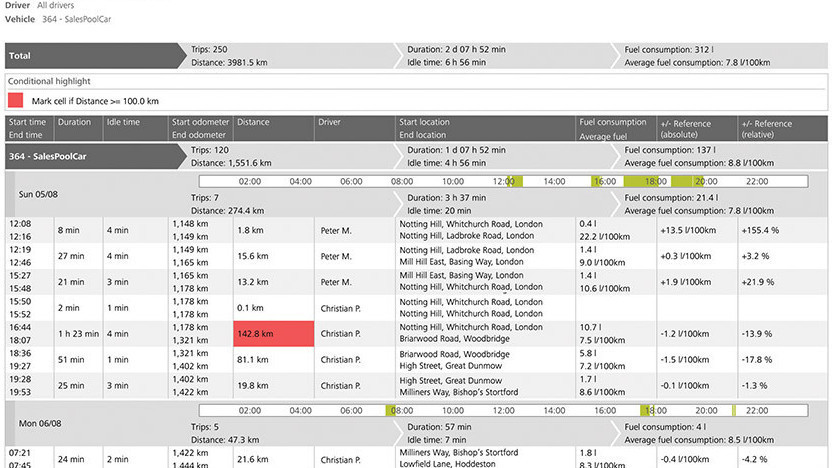Click the Driver column header

pyautogui.click(x=329, y=123)
